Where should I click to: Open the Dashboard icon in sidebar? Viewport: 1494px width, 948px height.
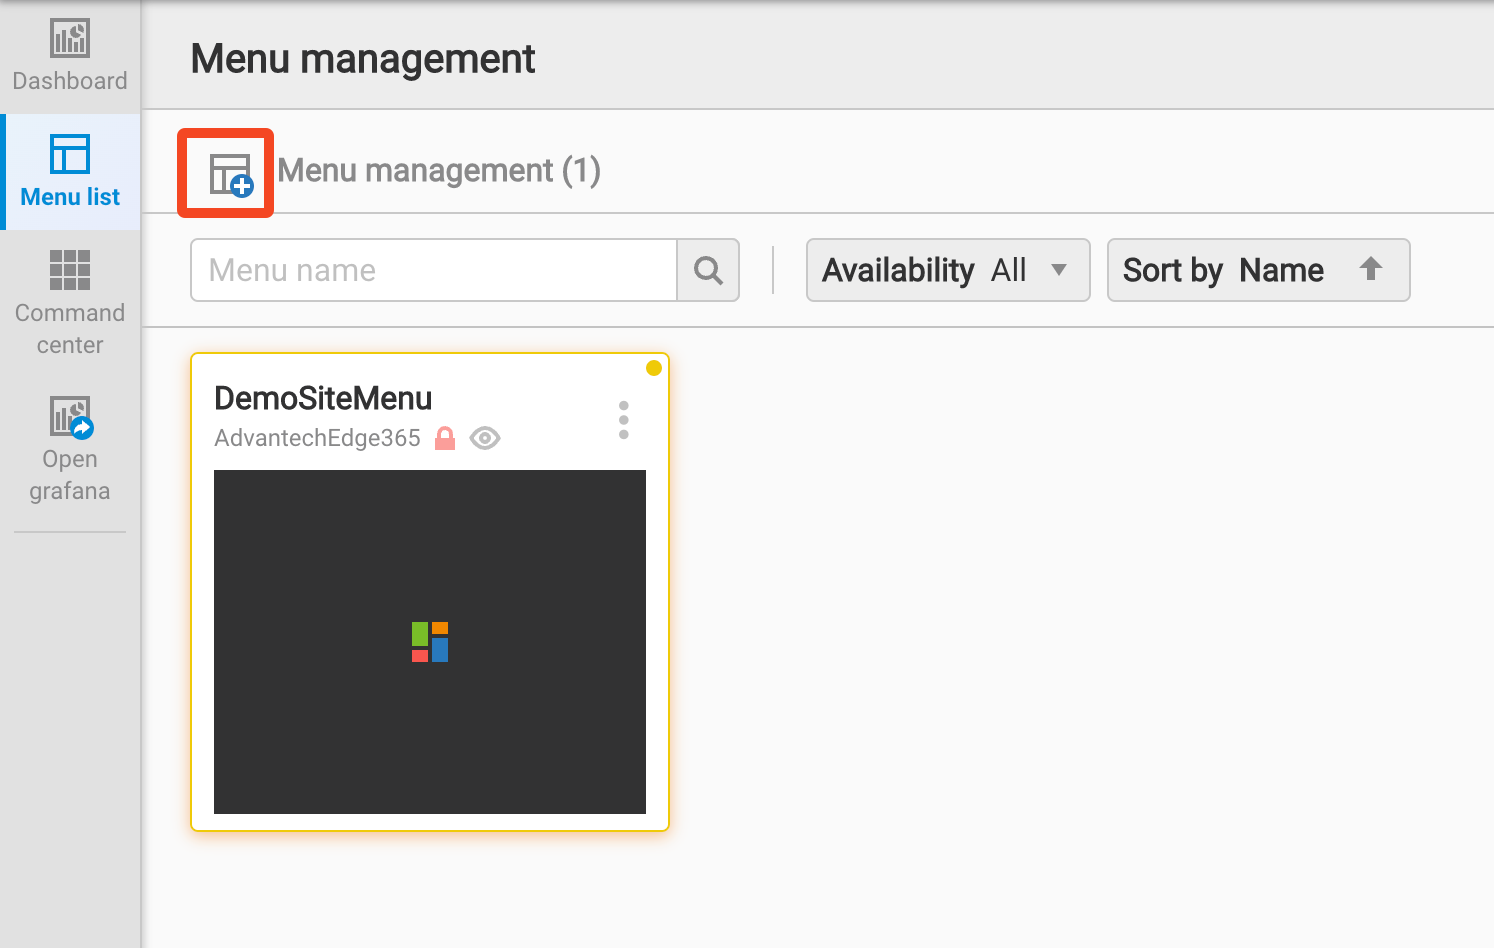pyautogui.click(x=70, y=39)
